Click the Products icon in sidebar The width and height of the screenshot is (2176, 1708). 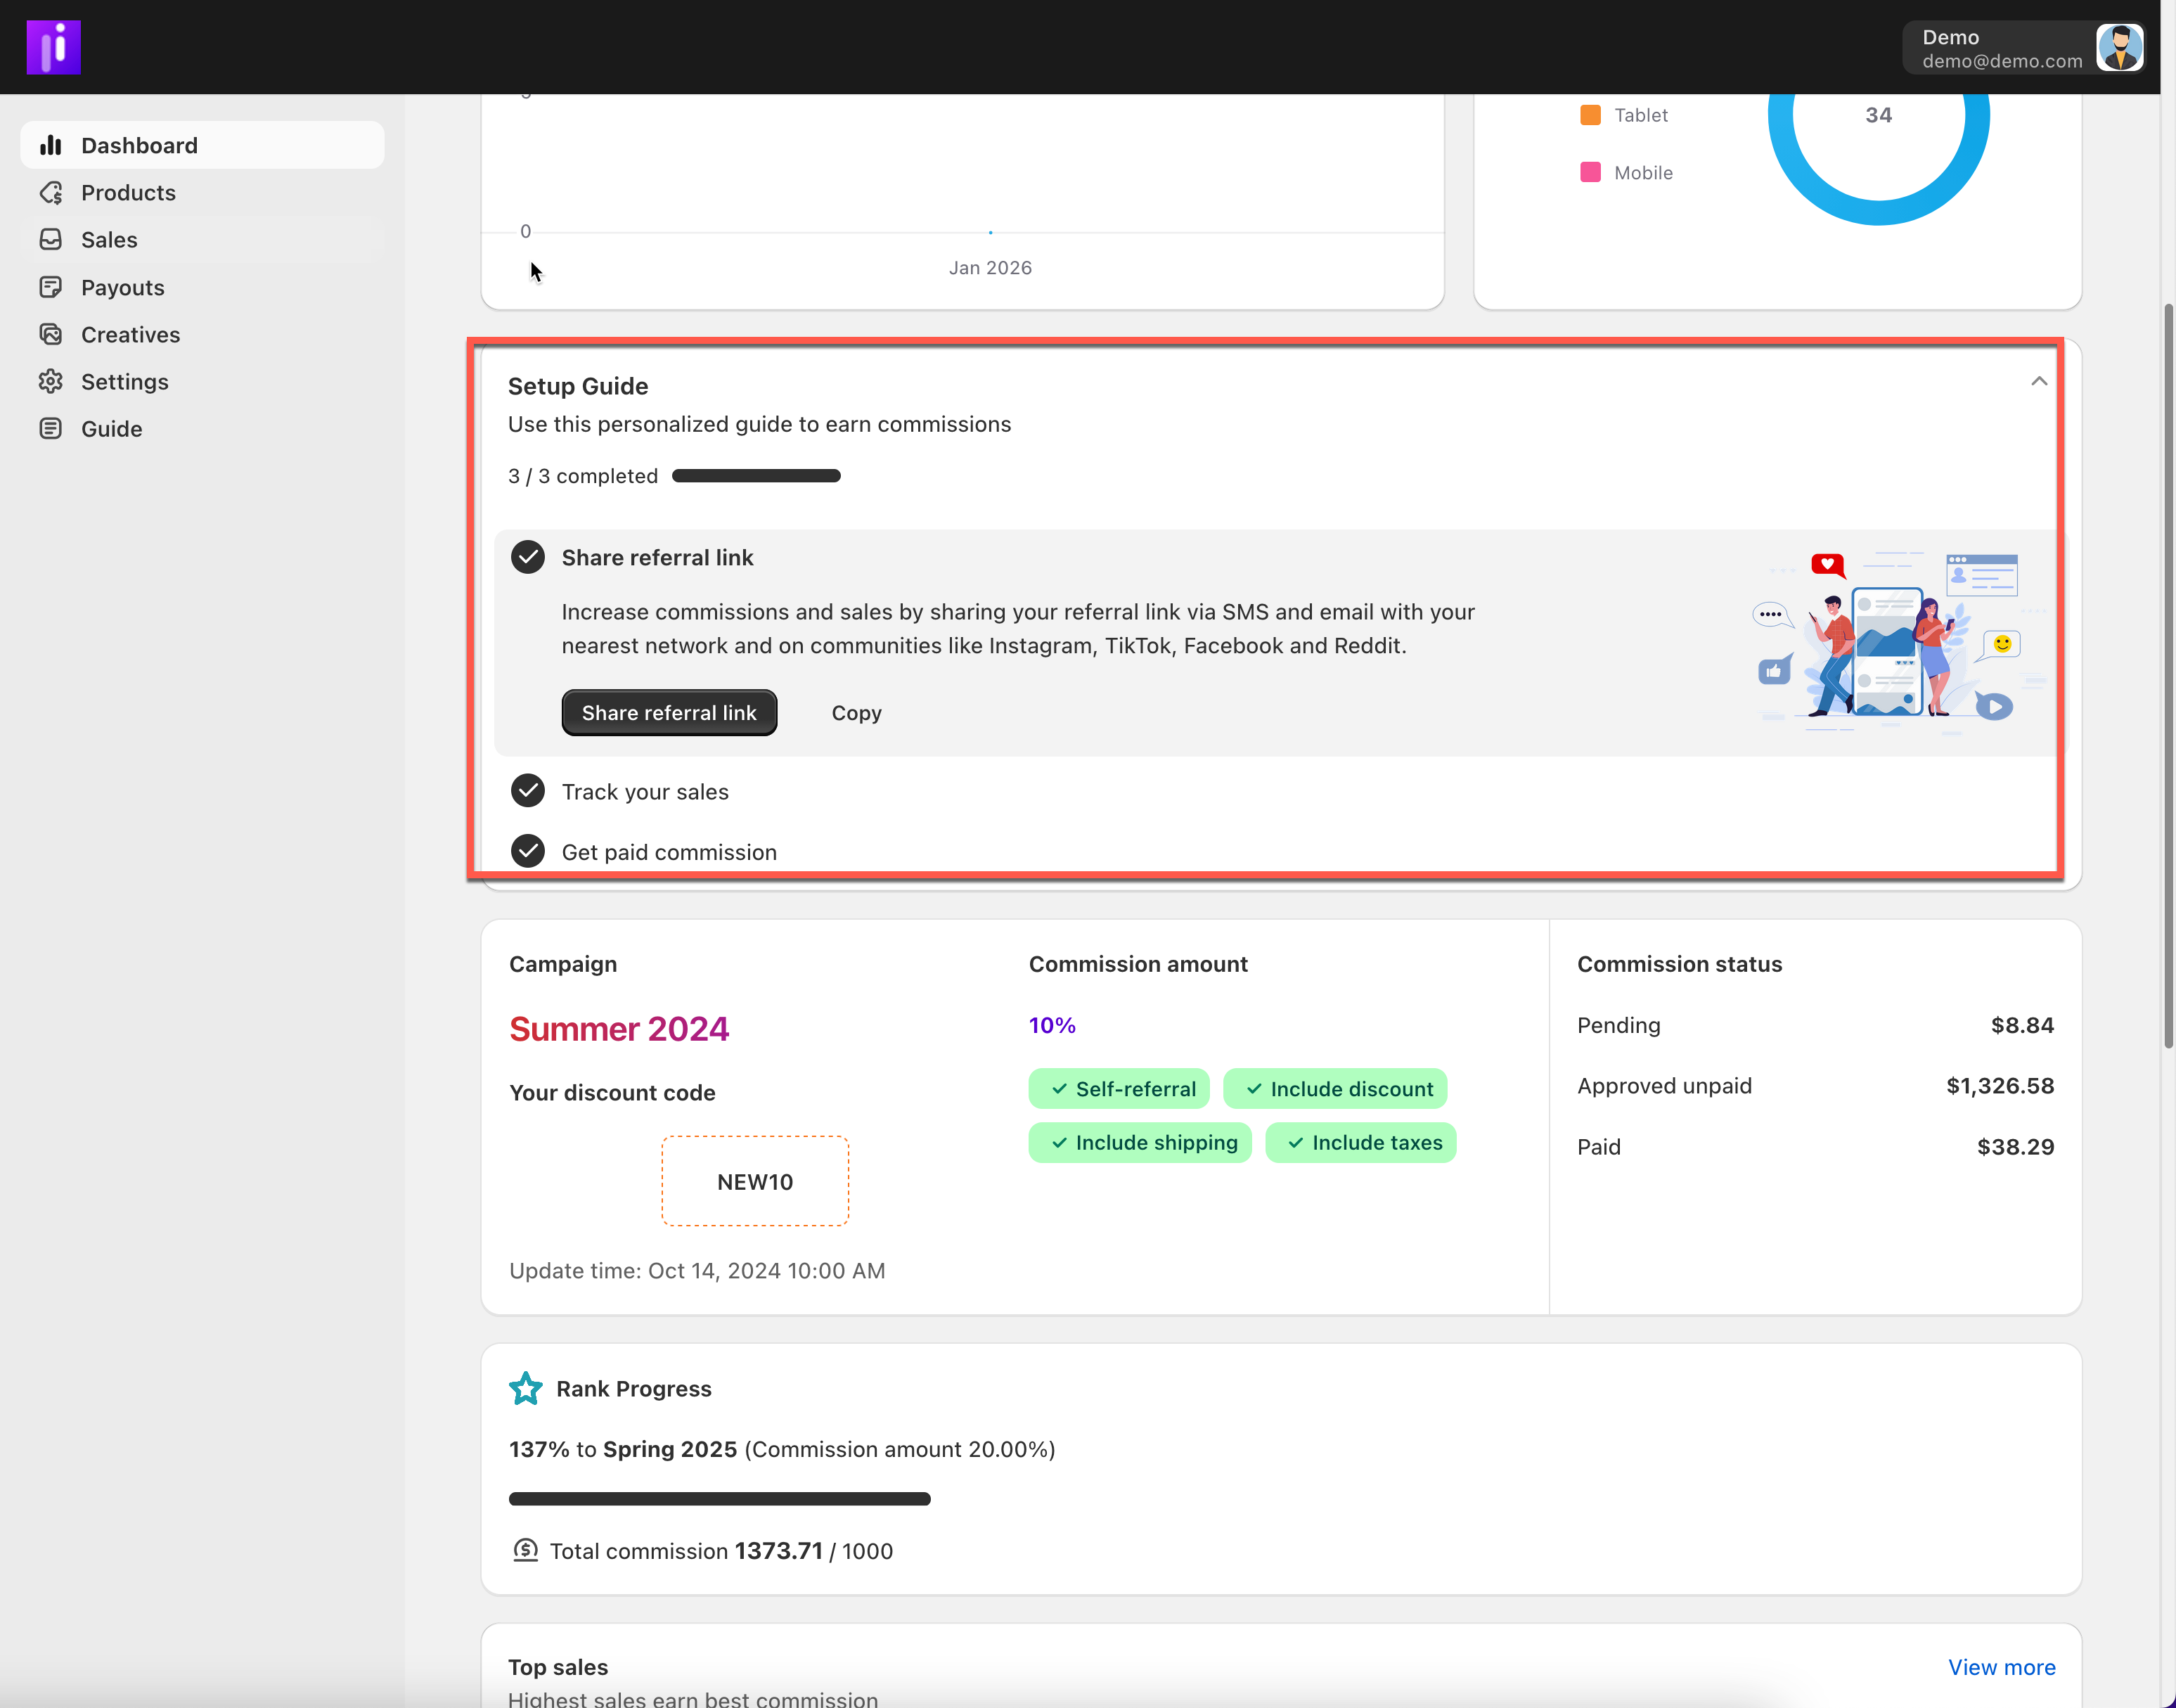(x=50, y=192)
